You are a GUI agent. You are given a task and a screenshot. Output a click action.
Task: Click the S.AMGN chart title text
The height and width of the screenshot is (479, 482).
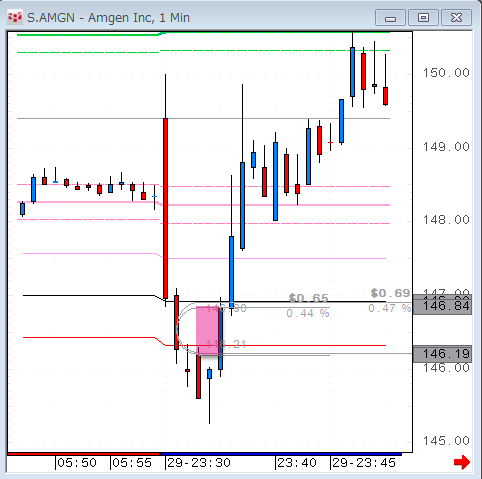108,18
